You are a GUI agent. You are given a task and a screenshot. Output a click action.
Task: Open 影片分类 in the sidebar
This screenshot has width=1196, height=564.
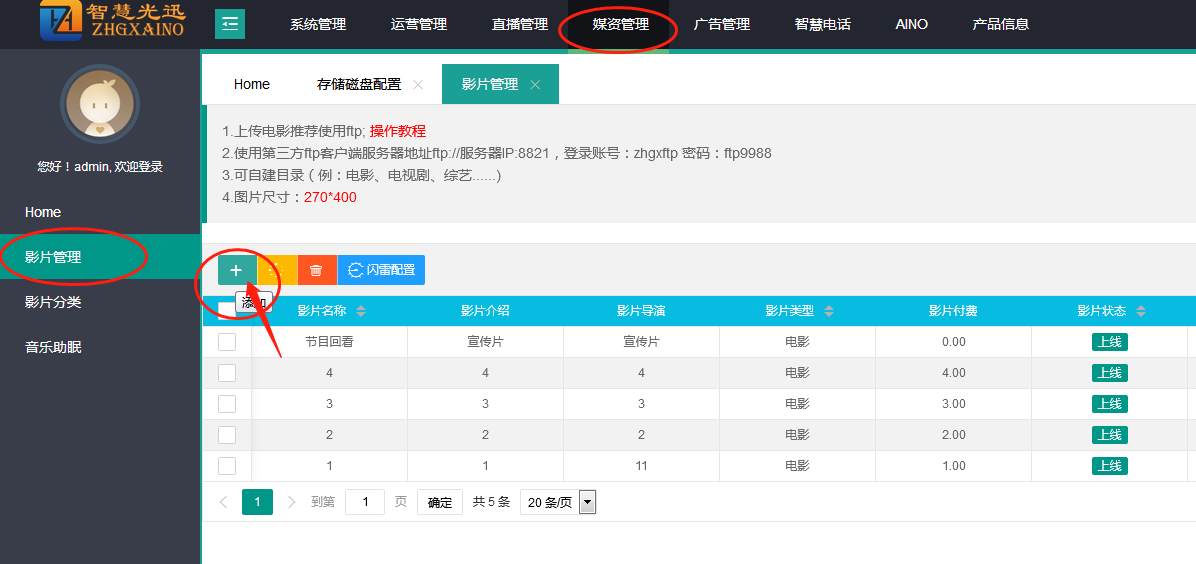tap(53, 302)
